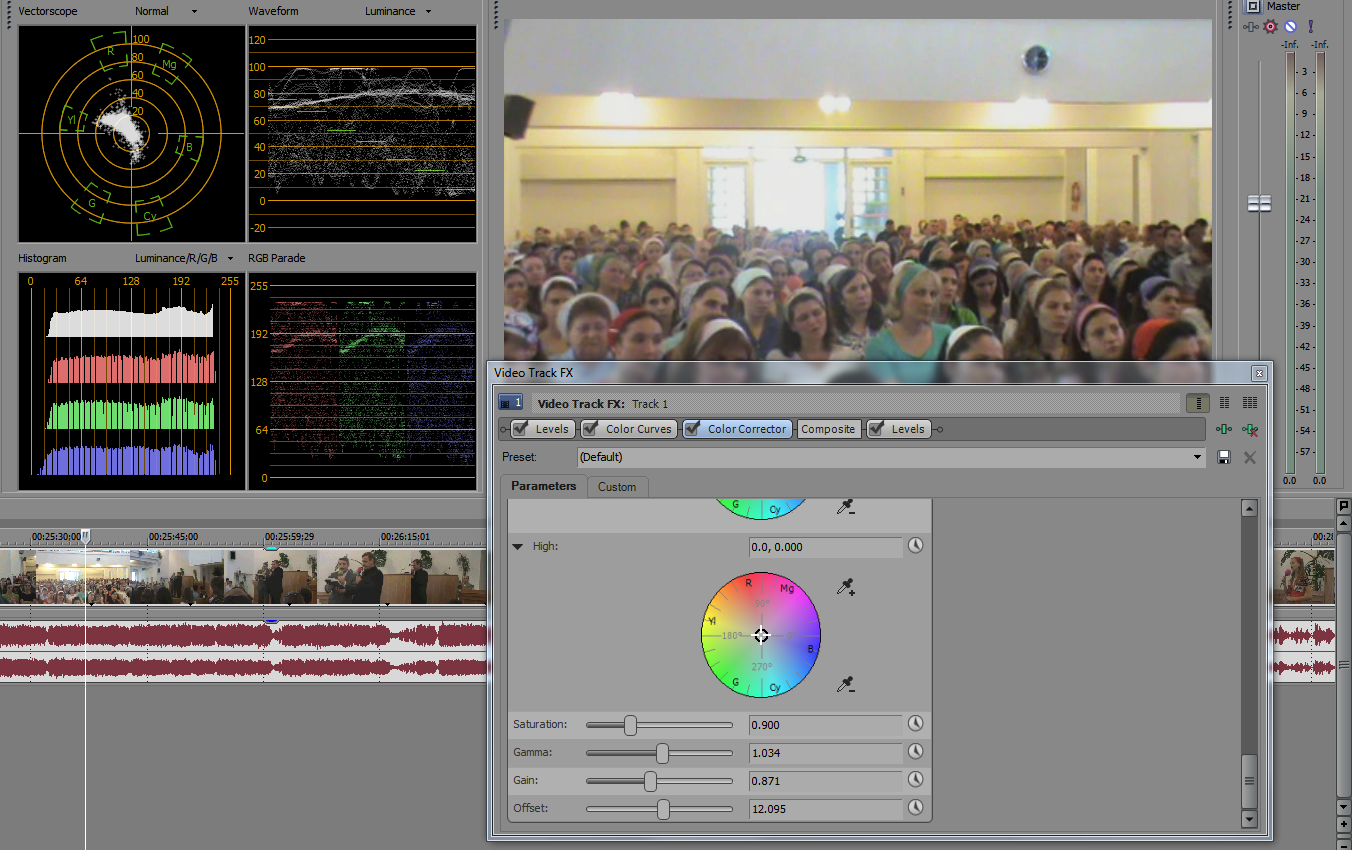Disable the Levels effect after Composite
The height and width of the screenshot is (850, 1352).
[x=877, y=429]
